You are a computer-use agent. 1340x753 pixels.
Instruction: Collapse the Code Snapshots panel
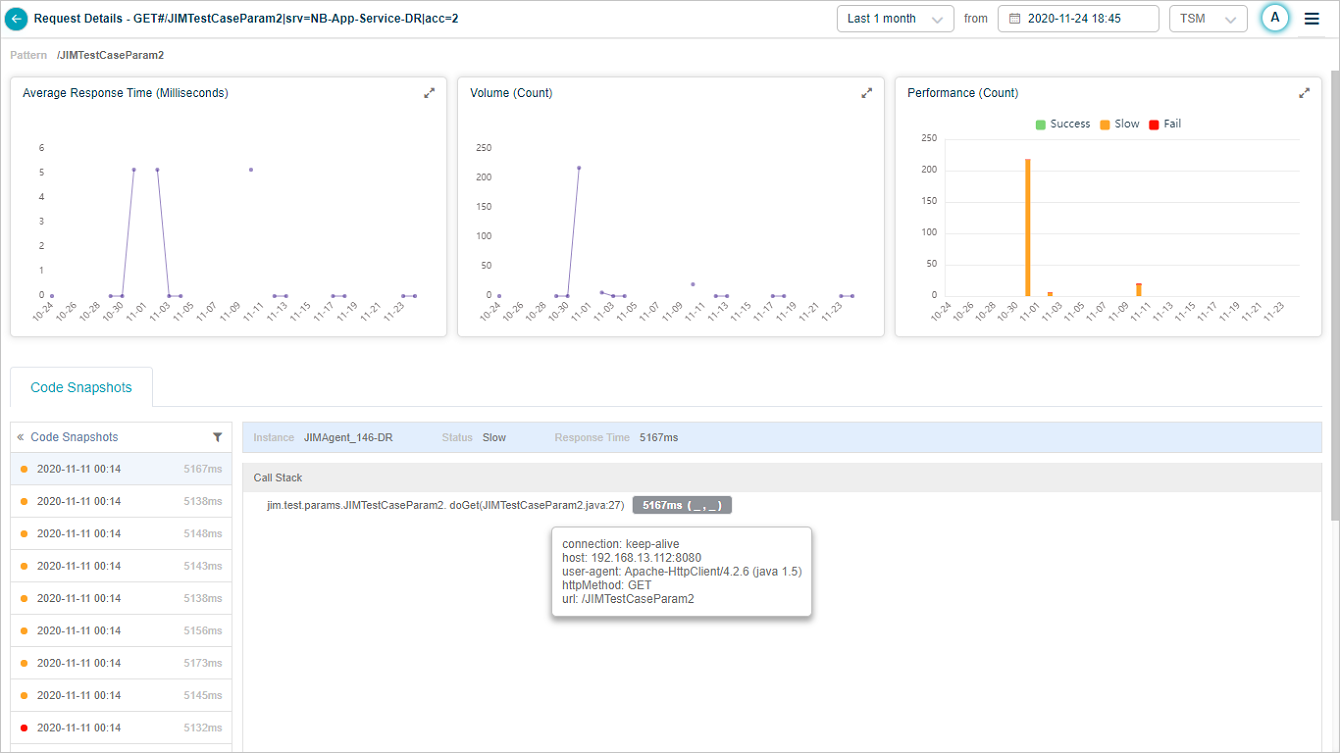(x=20, y=437)
